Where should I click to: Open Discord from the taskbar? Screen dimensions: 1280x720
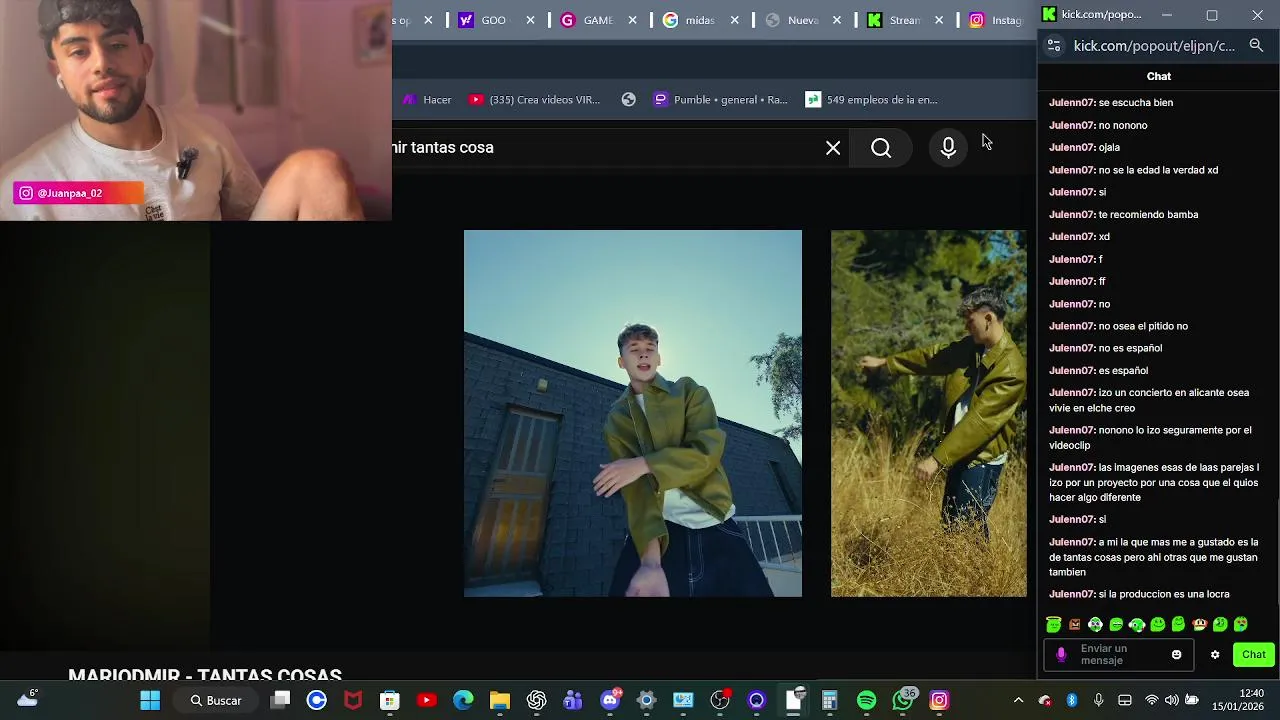tap(610, 700)
